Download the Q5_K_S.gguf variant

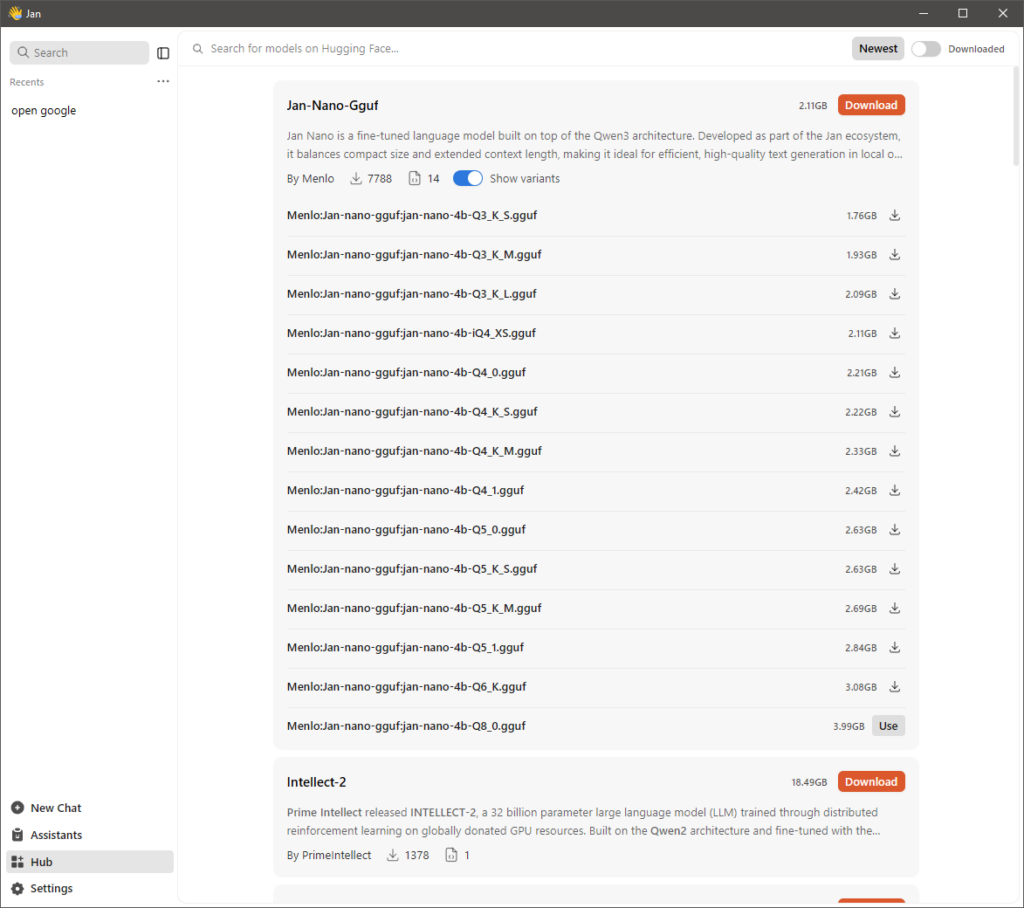(895, 569)
